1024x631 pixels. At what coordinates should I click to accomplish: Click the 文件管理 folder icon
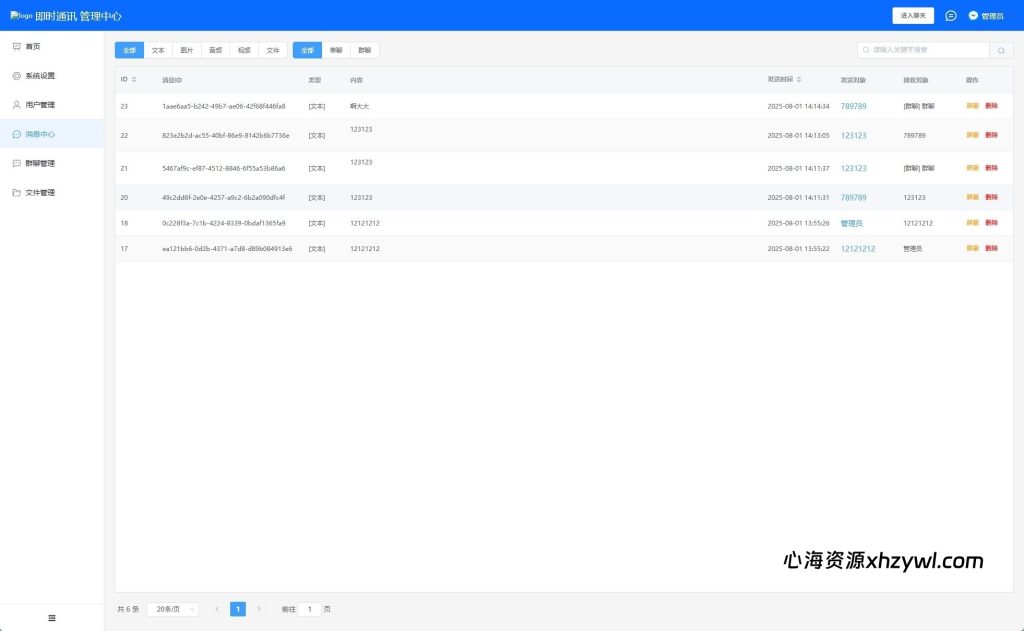tap(17, 192)
